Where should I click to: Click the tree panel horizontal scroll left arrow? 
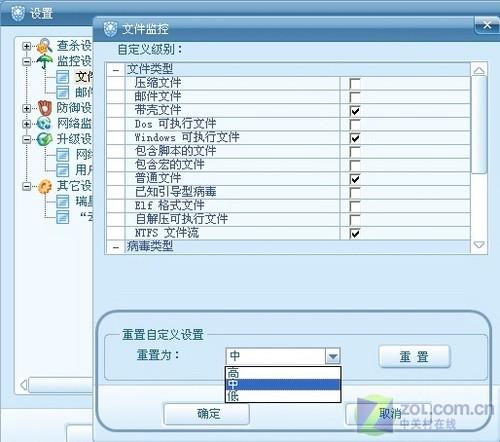click(23, 385)
